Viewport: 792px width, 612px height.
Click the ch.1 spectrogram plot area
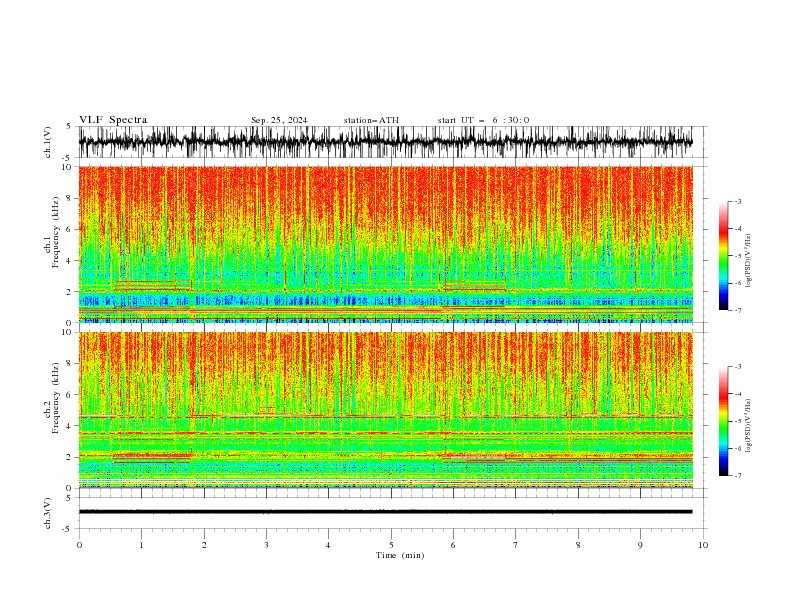click(x=385, y=244)
